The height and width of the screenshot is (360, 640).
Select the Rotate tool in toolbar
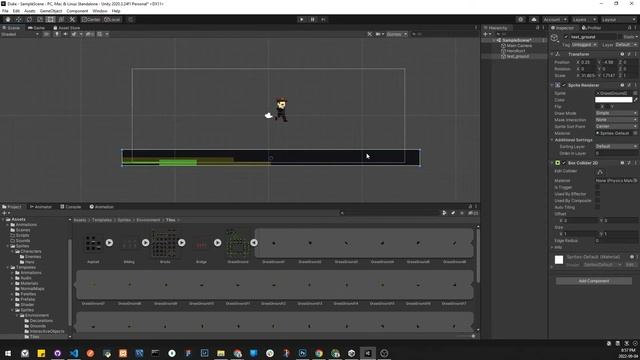(29, 20)
